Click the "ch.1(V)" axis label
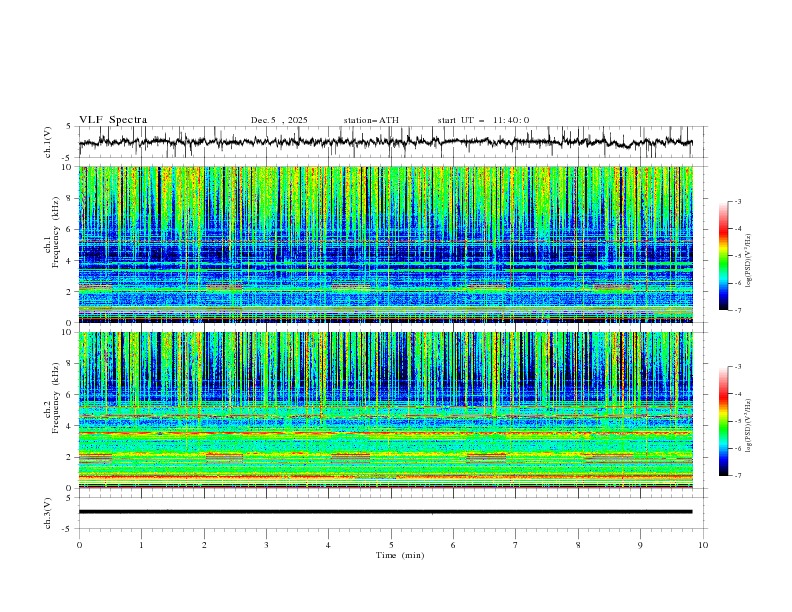The width and height of the screenshot is (792, 612). 48,142
